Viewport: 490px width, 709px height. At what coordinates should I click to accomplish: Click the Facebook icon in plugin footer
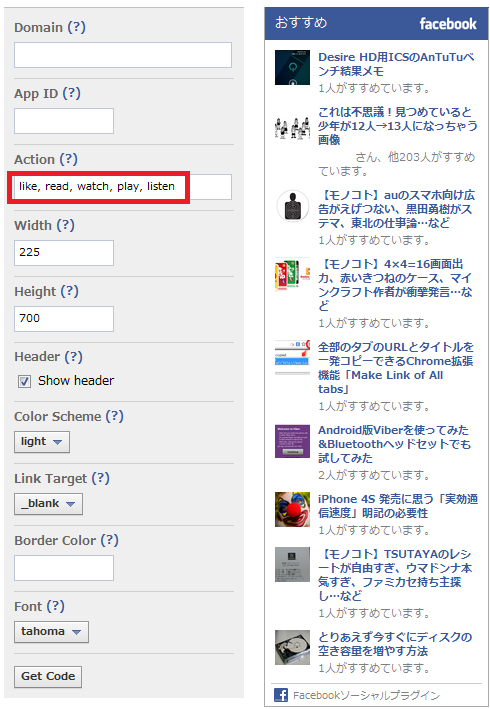coord(281,695)
